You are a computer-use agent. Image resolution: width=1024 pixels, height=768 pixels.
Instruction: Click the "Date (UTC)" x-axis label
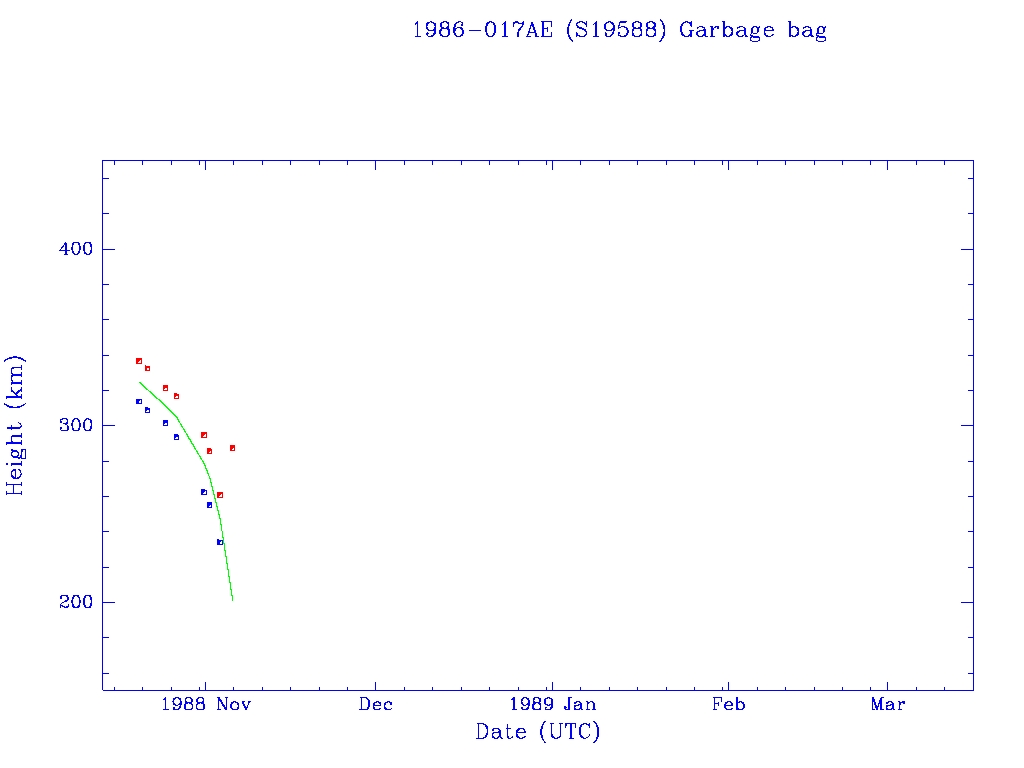click(x=538, y=732)
